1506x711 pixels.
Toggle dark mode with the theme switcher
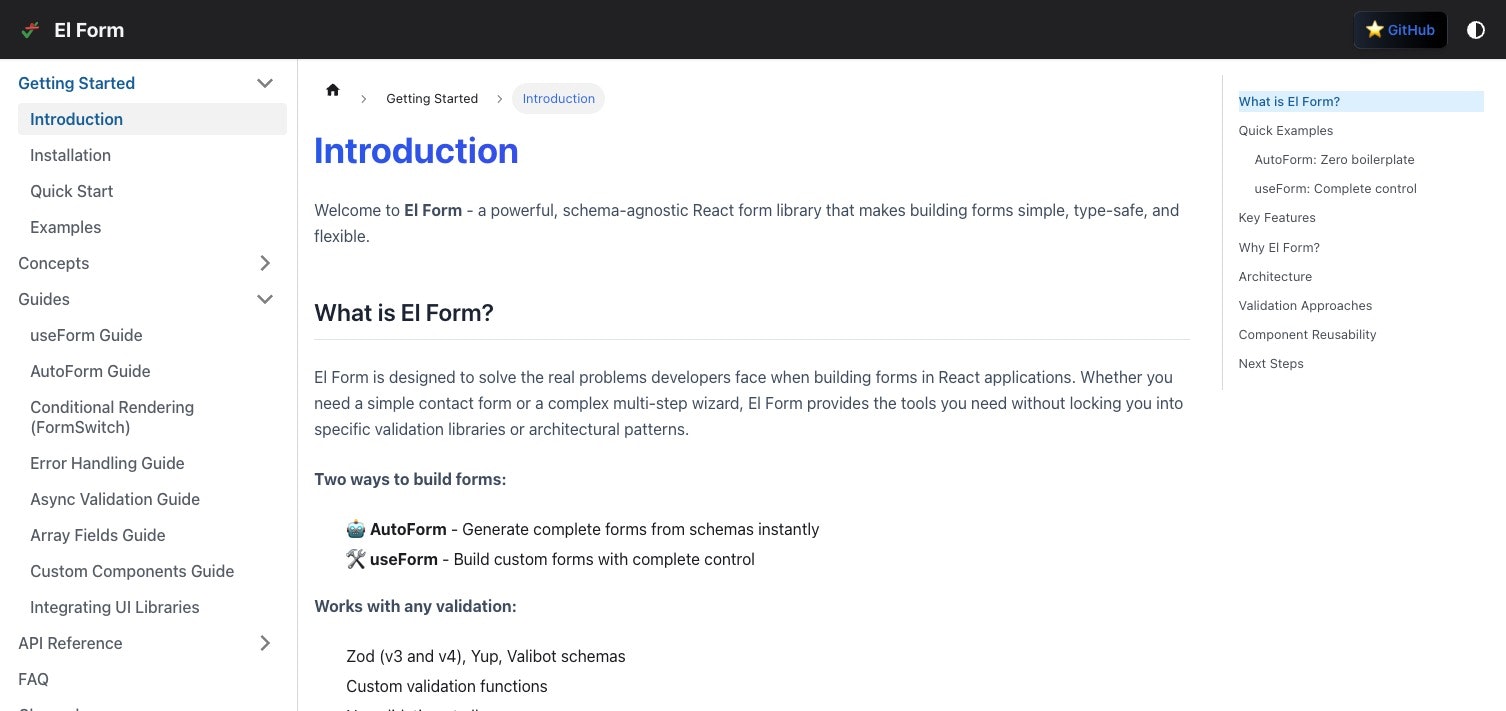(1476, 29)
